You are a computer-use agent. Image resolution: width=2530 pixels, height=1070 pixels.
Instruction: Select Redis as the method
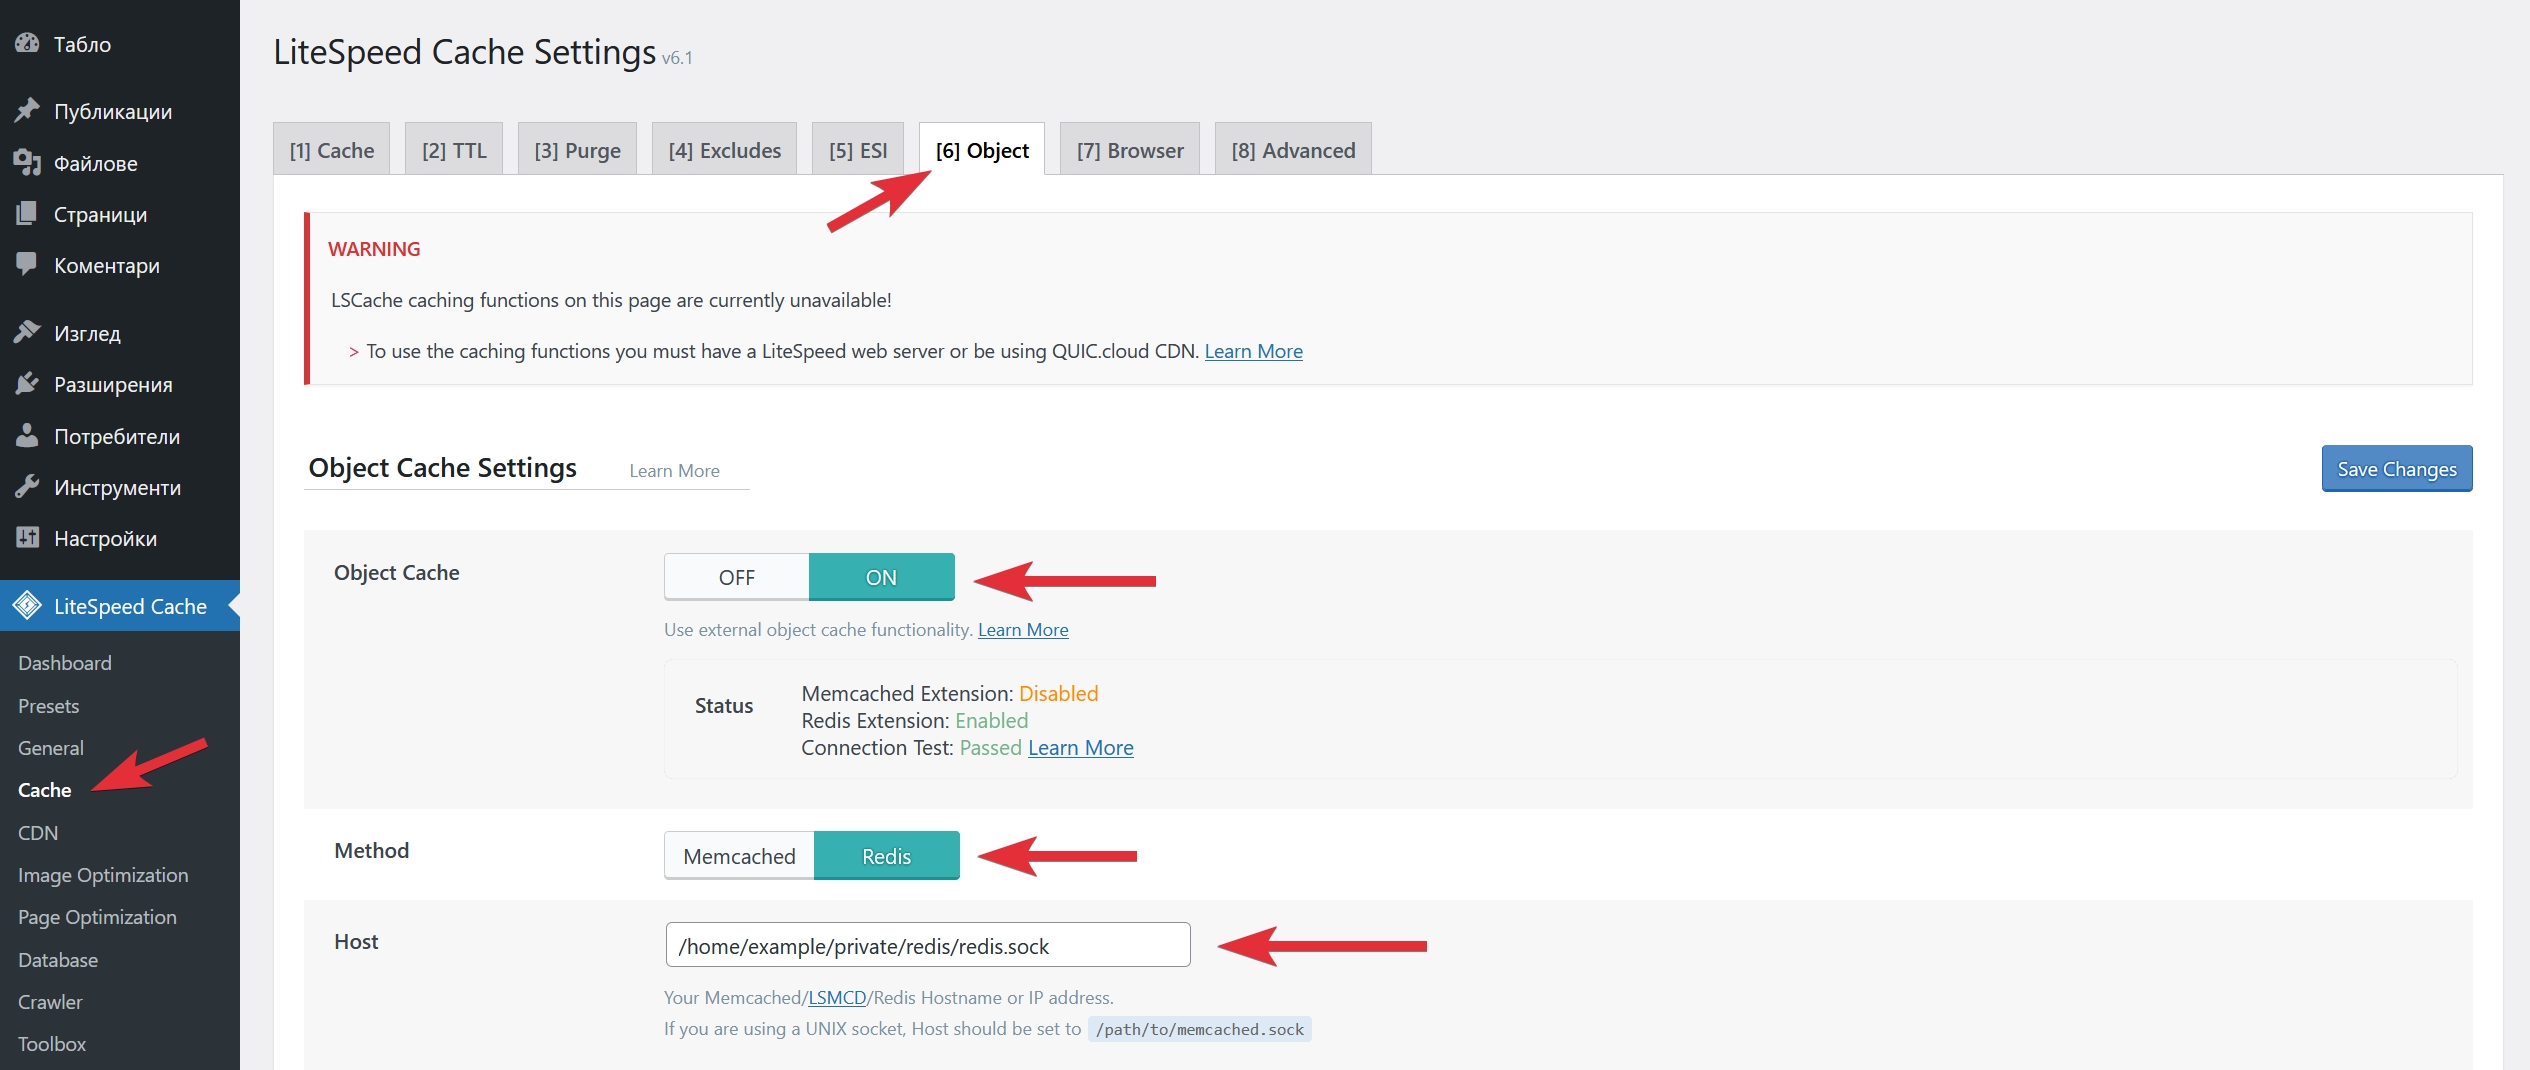886,856
